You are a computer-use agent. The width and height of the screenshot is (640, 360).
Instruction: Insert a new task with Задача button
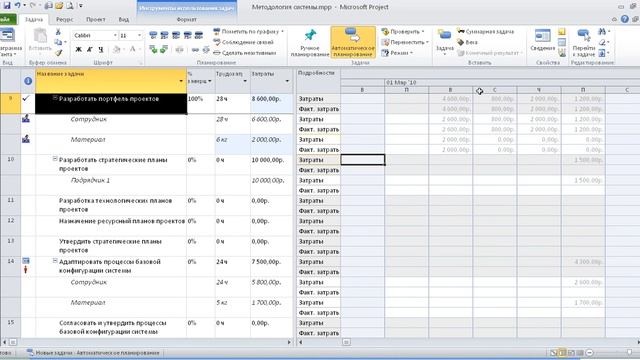click(444, 42)
